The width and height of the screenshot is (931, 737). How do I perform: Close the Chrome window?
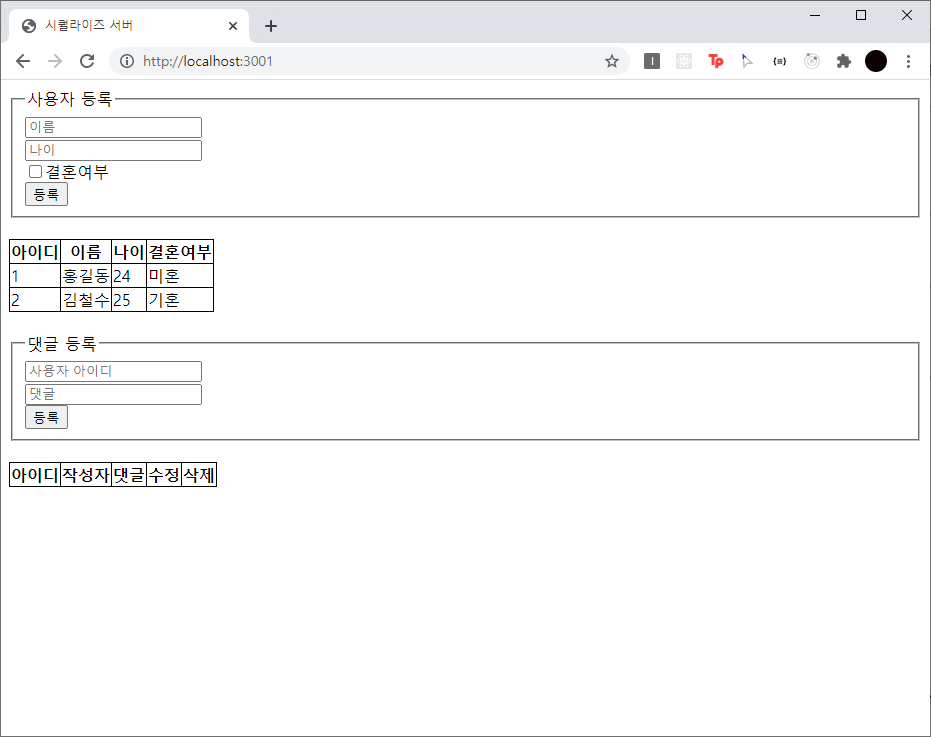coord(907,15)
